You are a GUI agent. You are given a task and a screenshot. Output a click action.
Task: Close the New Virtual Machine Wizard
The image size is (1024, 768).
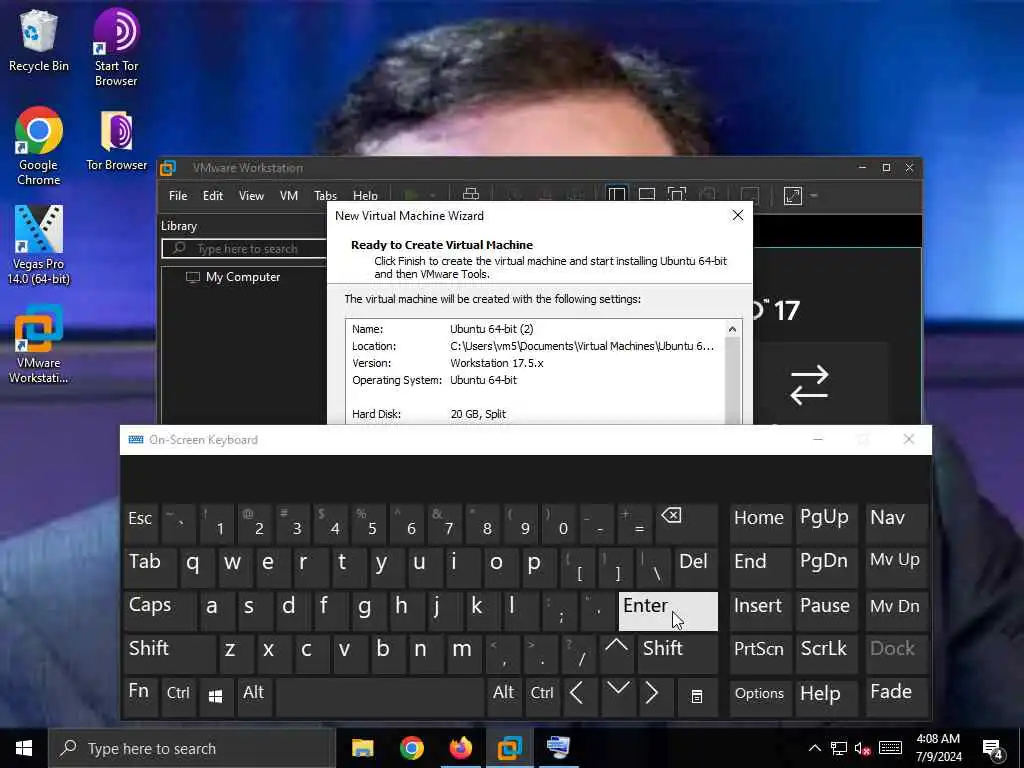click(x=737, y=215)
